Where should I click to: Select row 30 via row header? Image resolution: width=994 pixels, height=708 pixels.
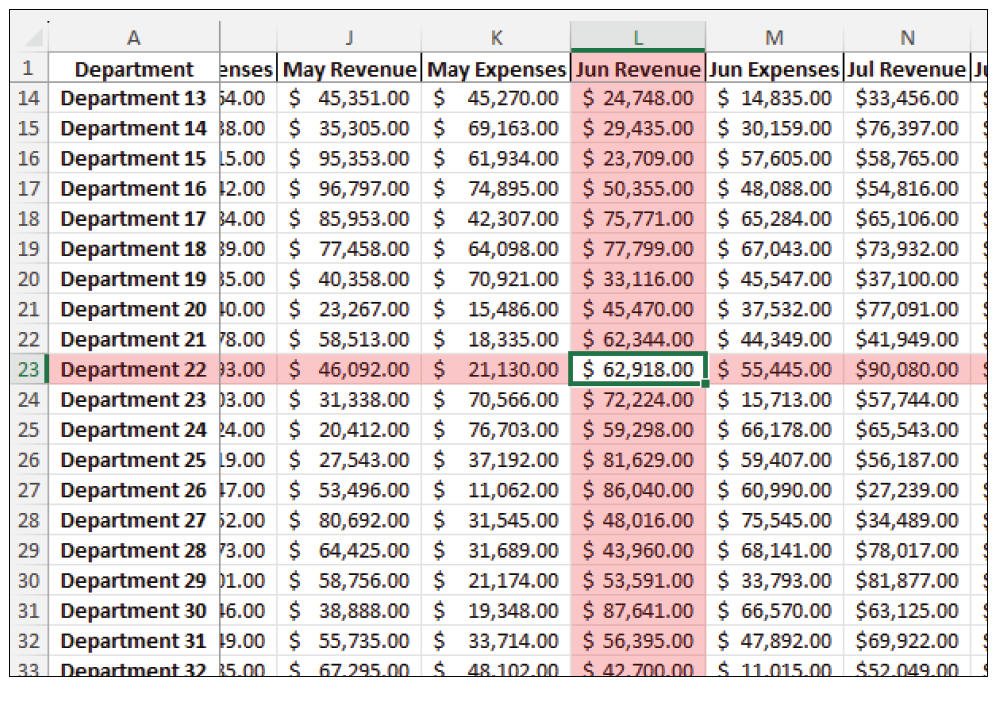point(28,581)
